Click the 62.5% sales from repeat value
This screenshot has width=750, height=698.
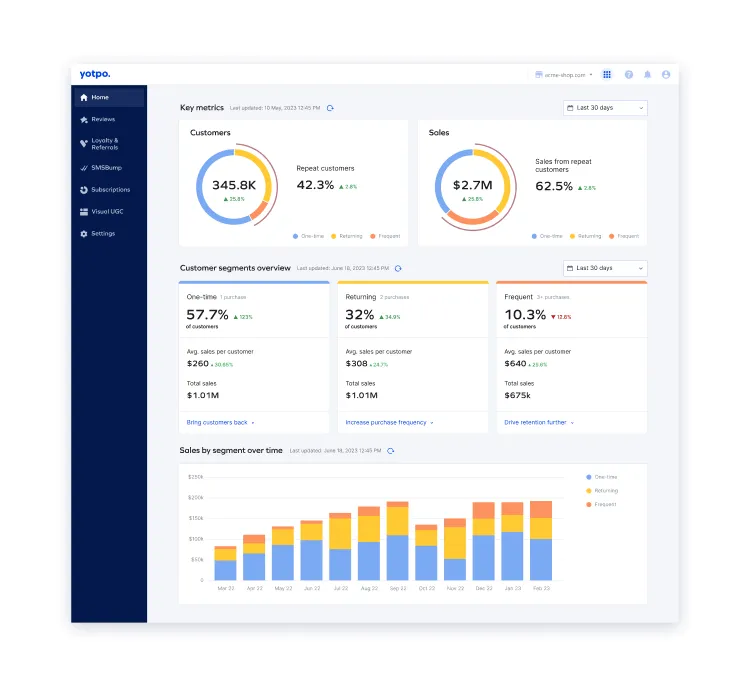click(554, 186)
